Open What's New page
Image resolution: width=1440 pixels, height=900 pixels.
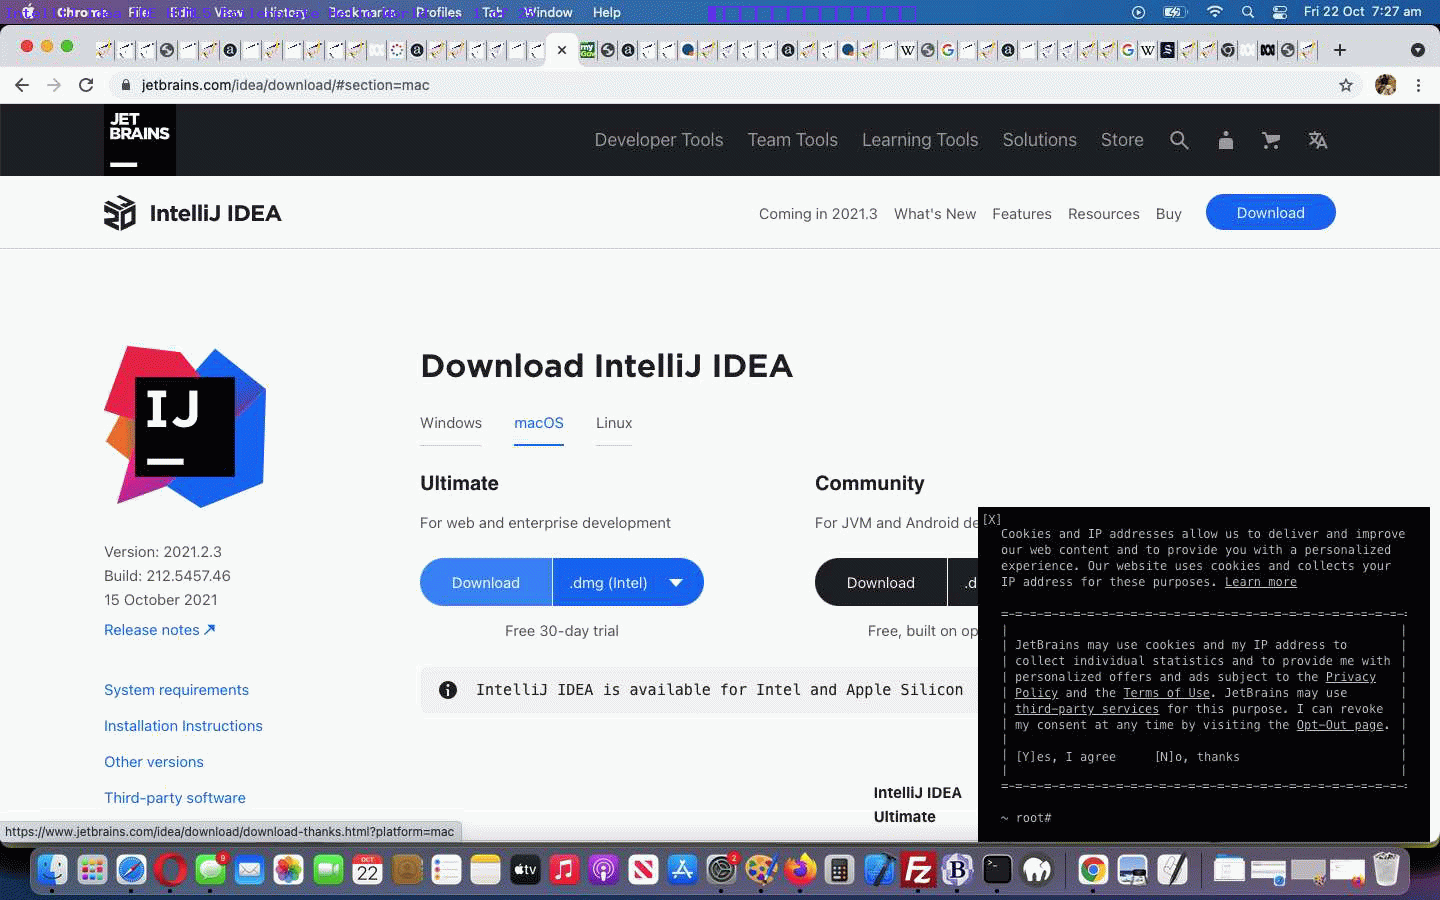pos(935,214)
